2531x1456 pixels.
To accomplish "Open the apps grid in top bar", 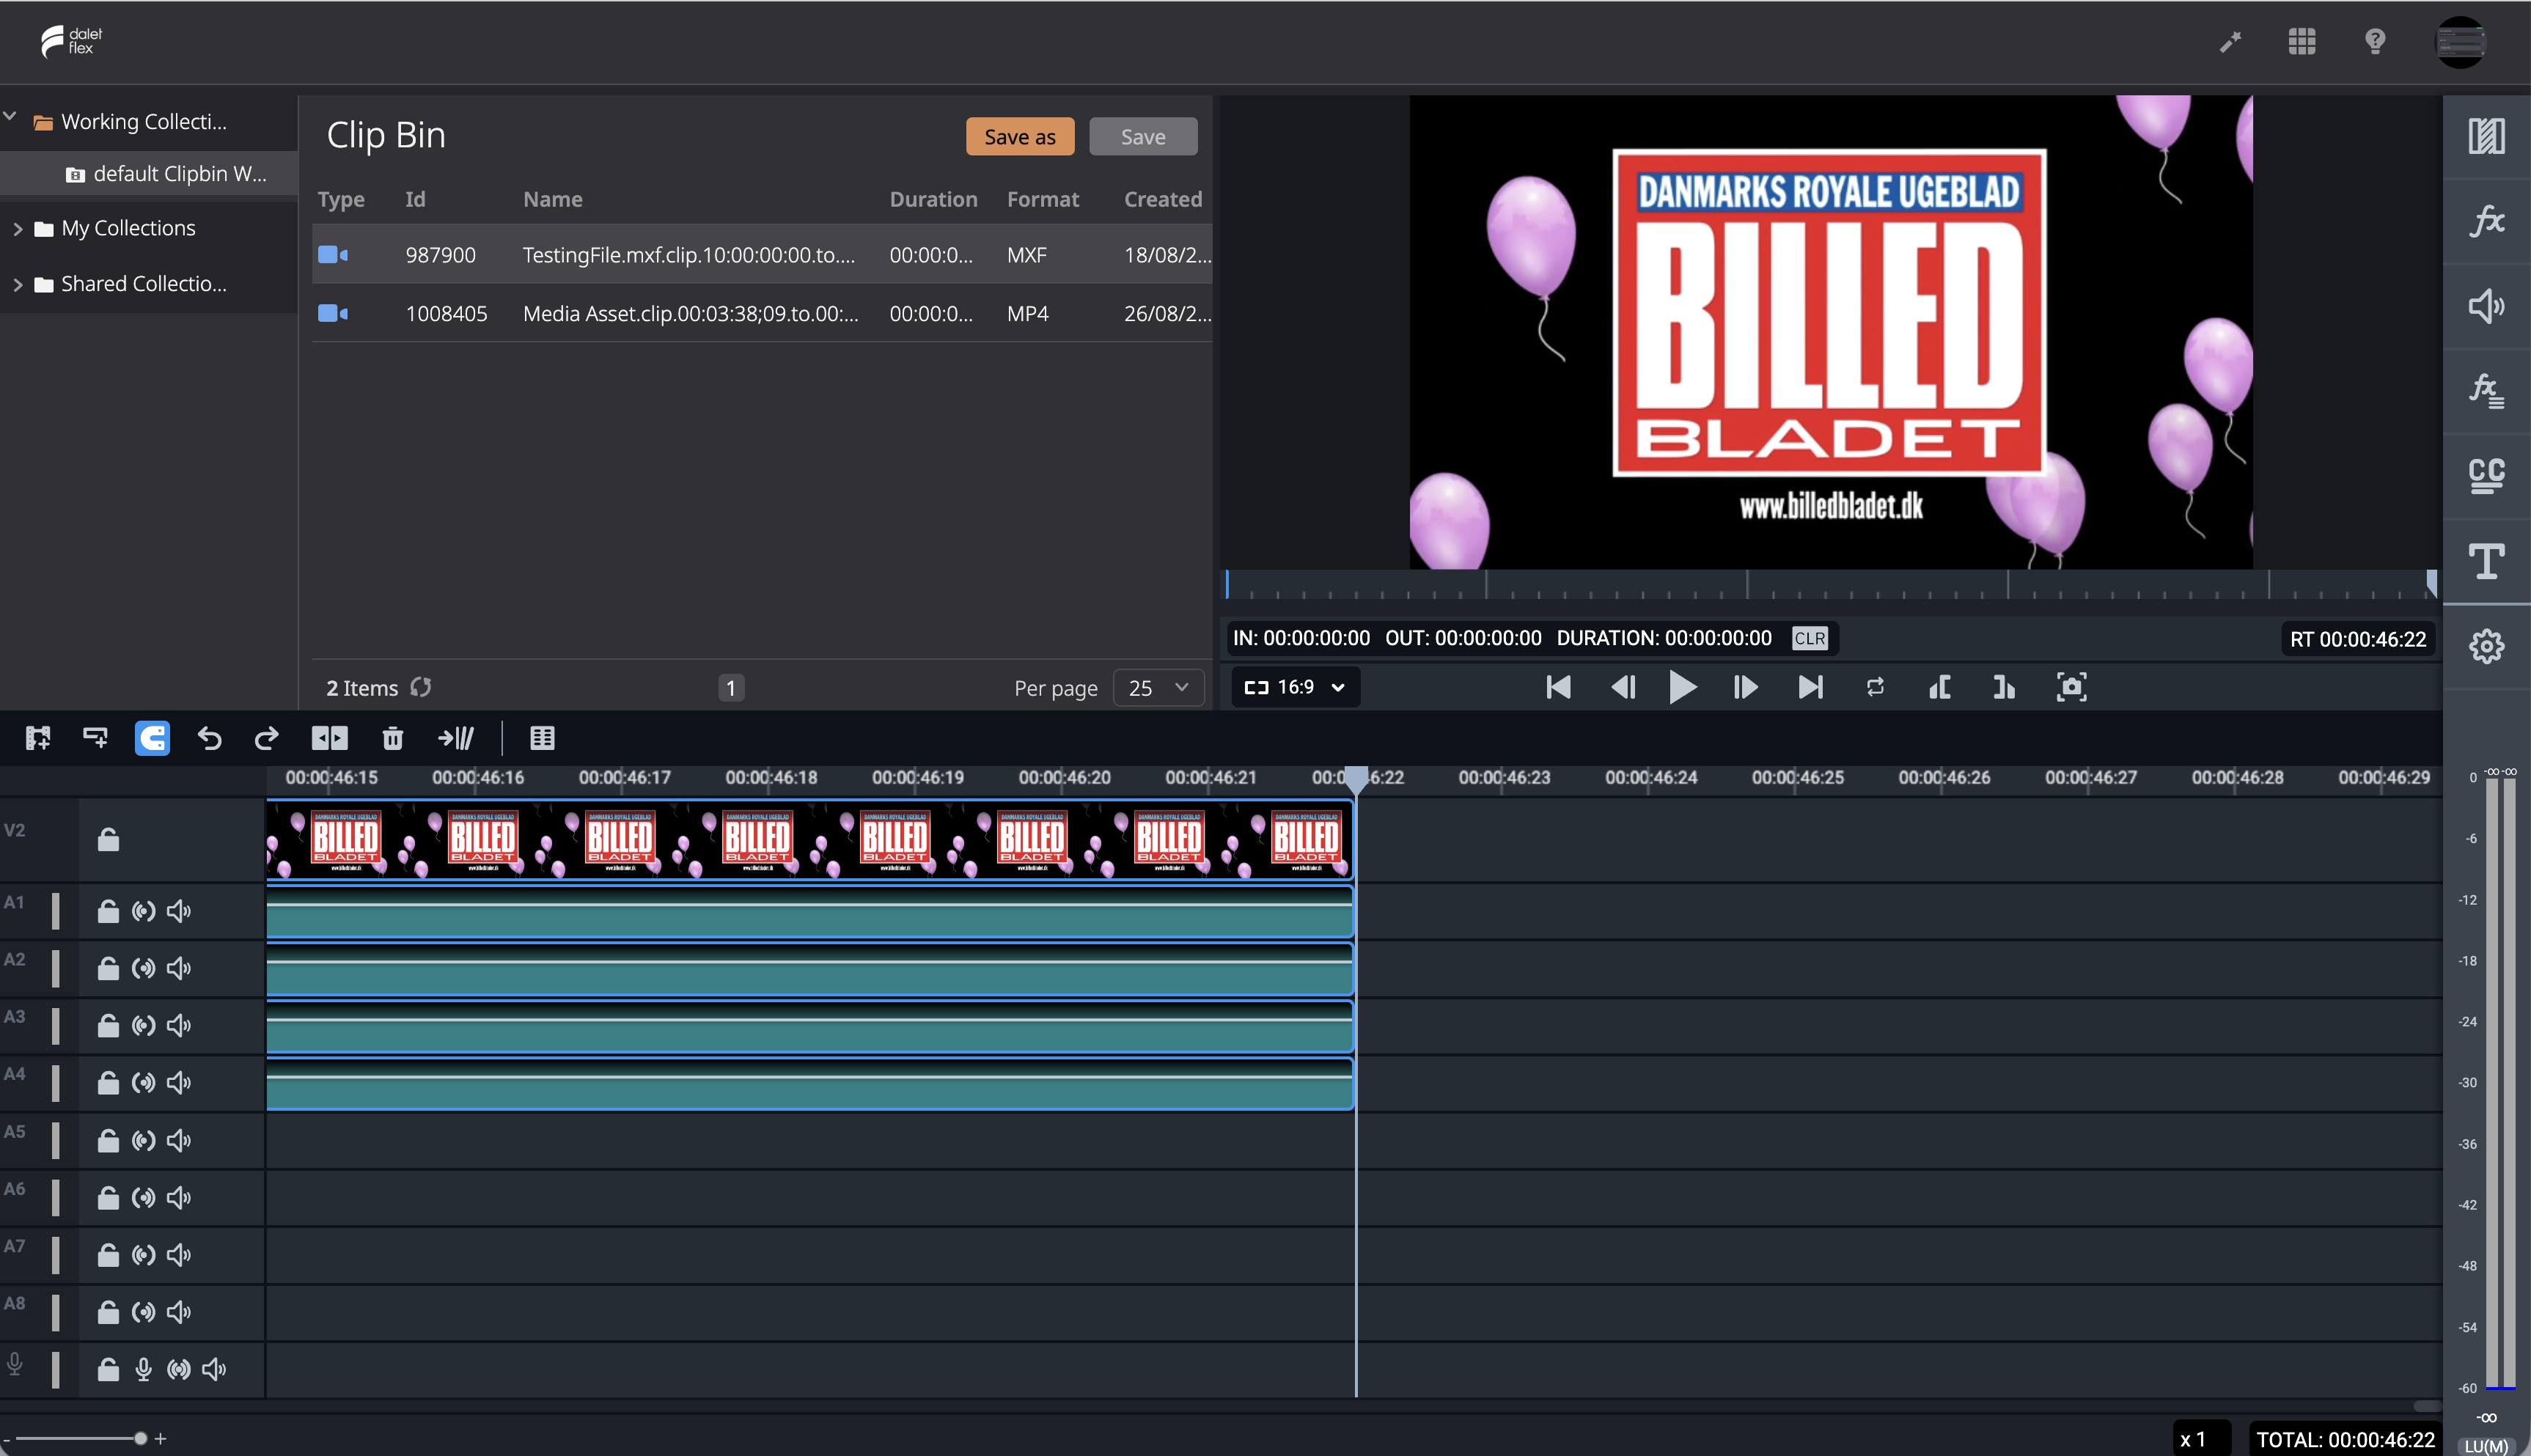I will click(x=2301, y=41).
